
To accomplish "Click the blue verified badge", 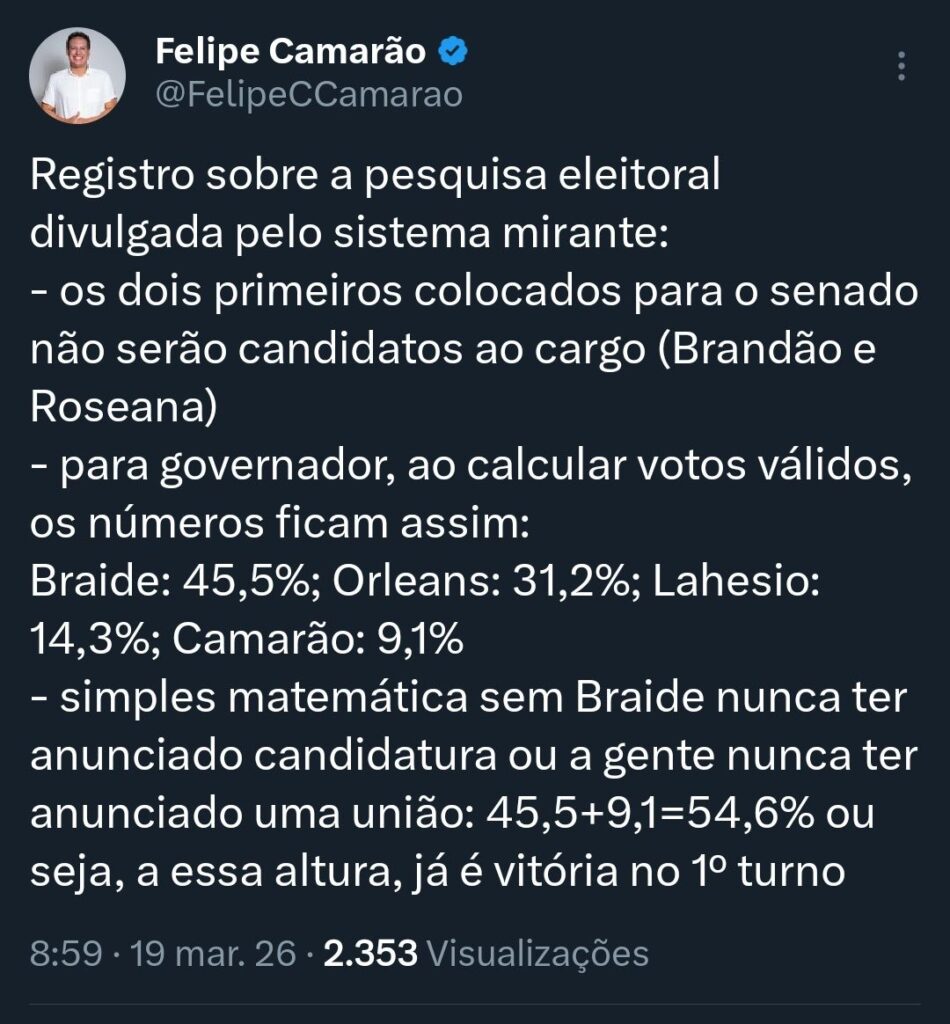I will pyautogui.click(x=455, y=52).
